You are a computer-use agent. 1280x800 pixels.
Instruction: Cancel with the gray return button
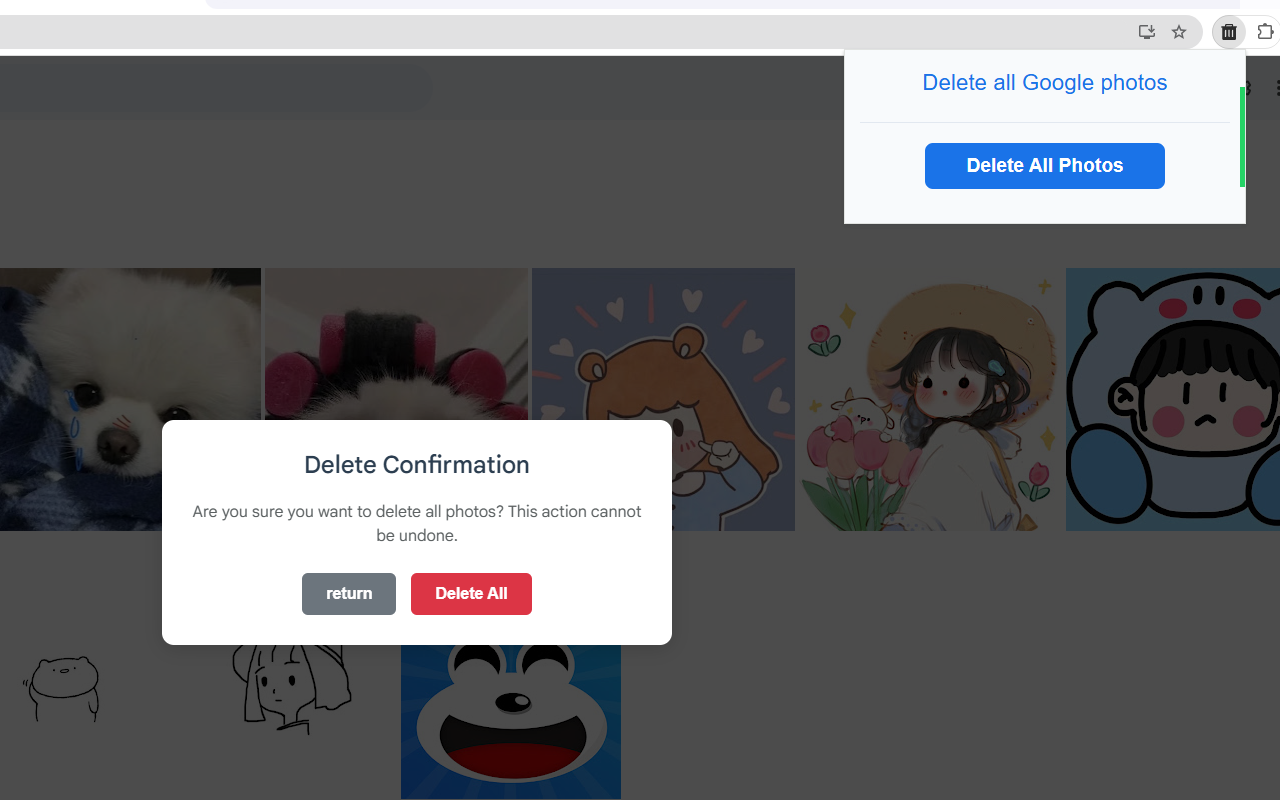(x=349, y=594)
